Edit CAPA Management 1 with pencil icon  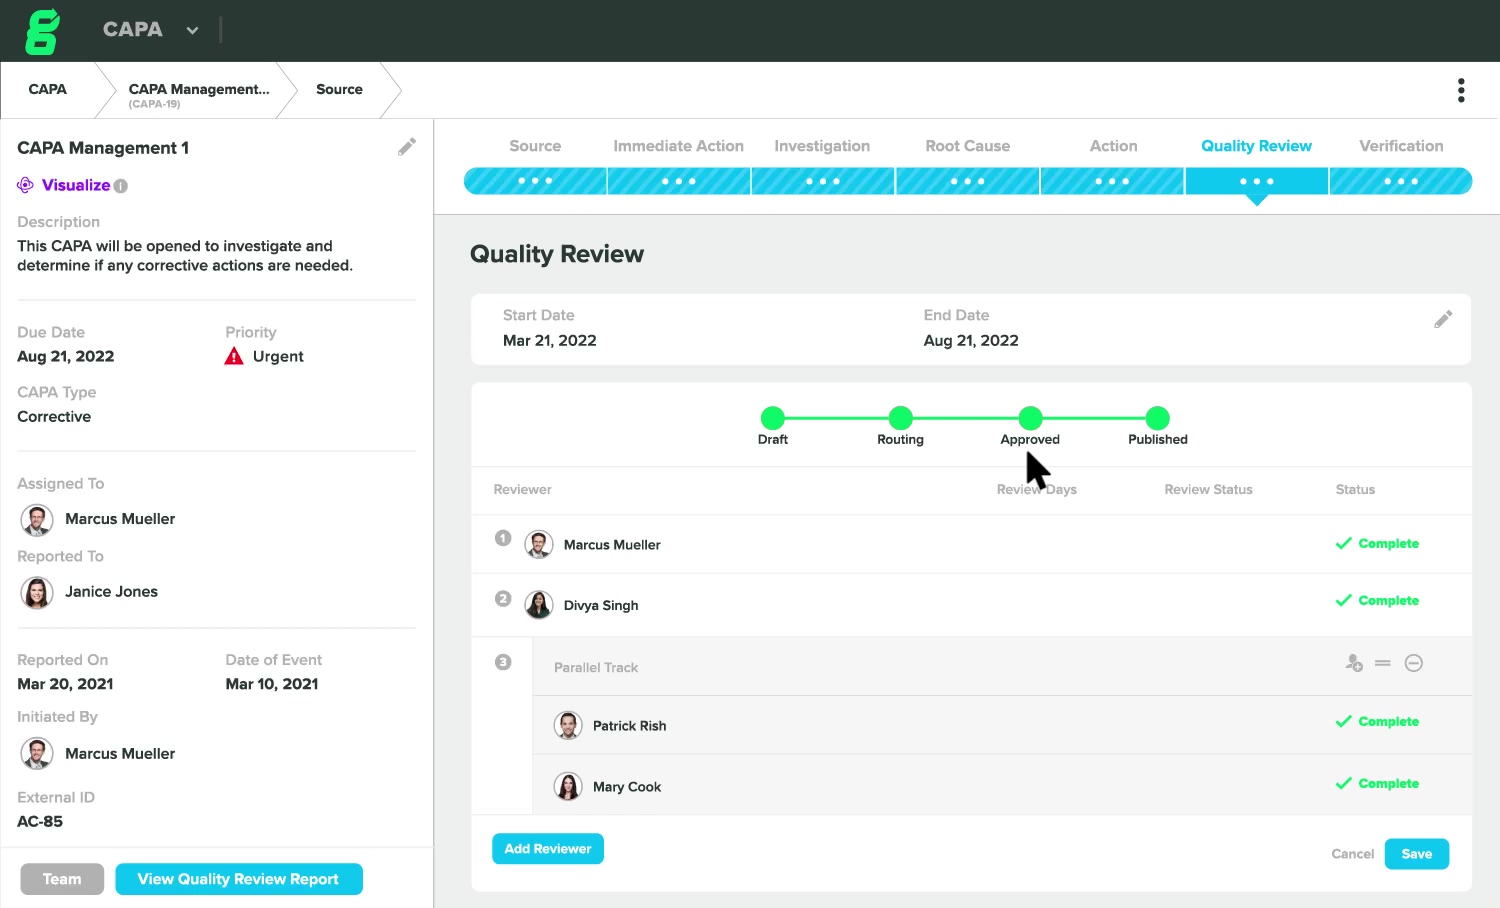click(x=407, y=147)
